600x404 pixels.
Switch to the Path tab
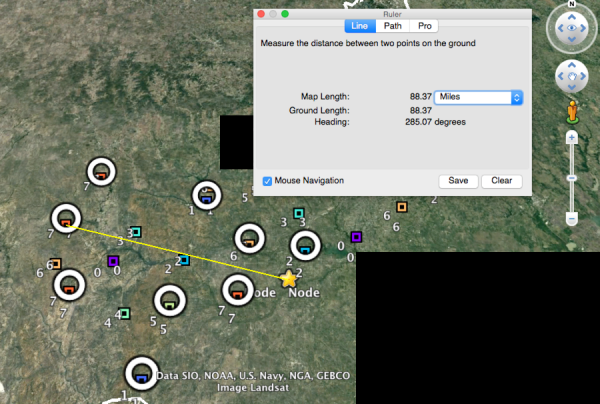[x=392, y=26]
